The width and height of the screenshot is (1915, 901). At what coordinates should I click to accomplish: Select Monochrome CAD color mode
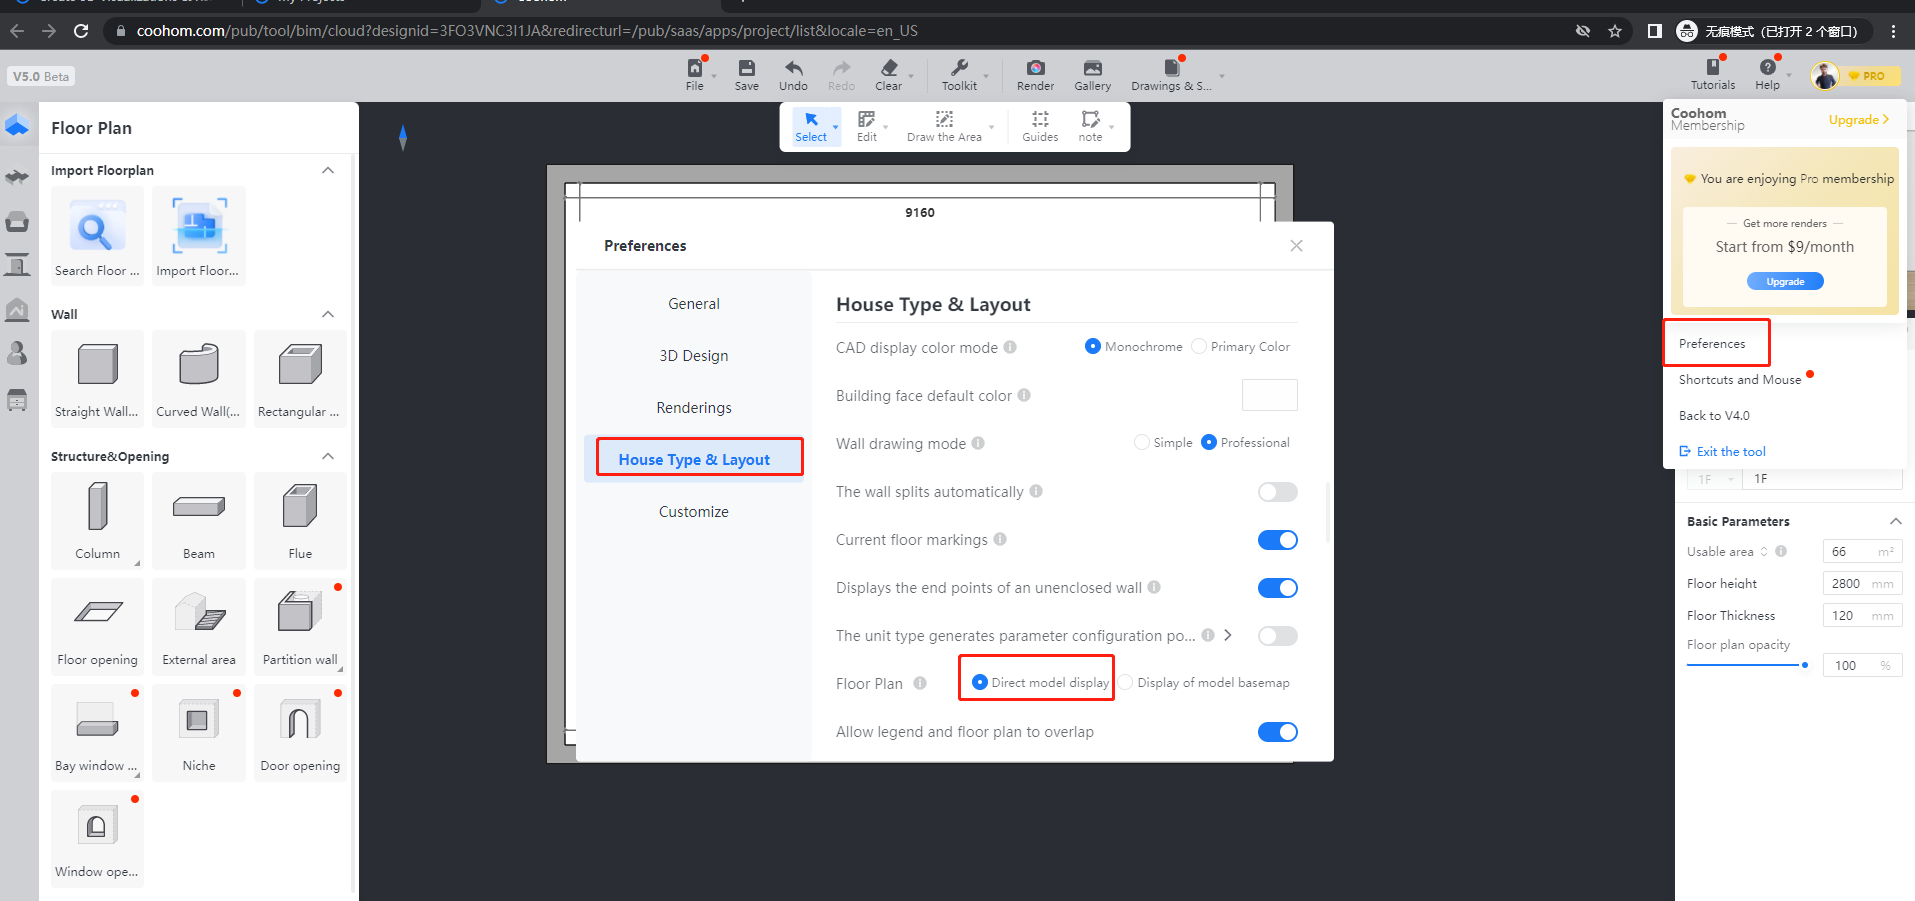tap(1093, 347)
